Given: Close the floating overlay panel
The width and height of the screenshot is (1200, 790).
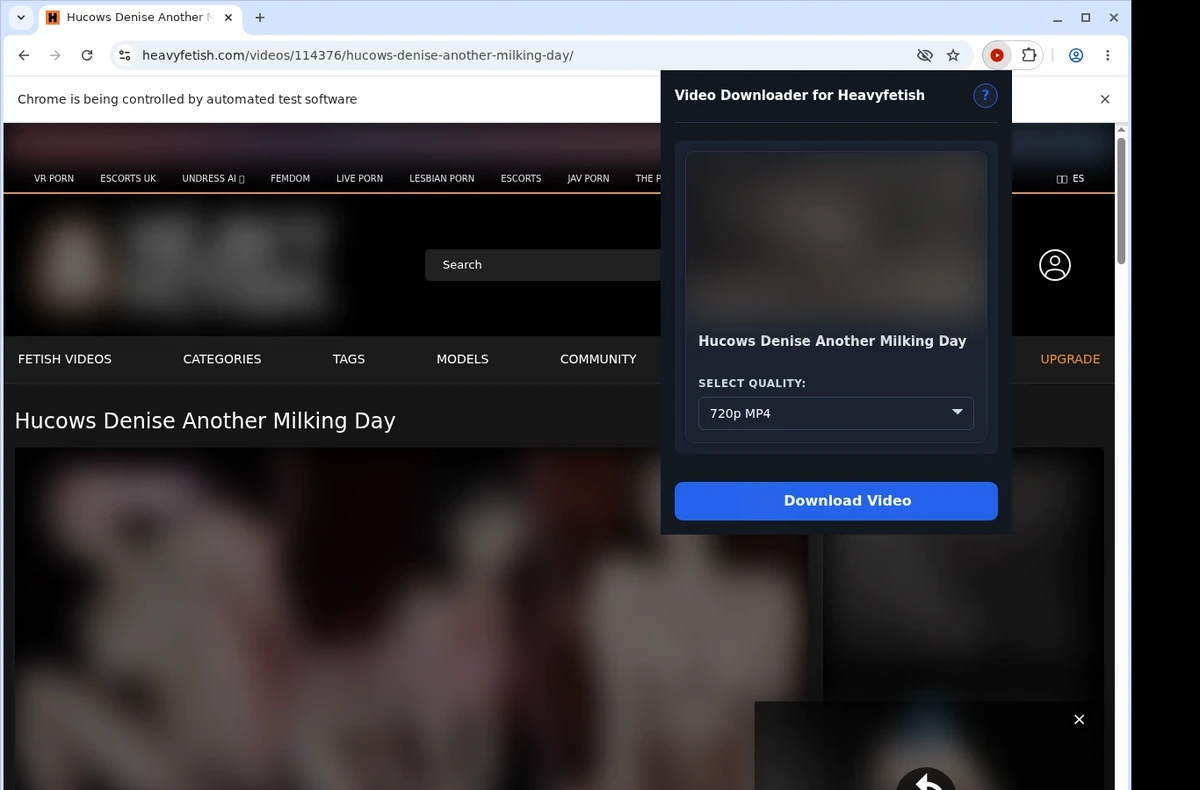Looking at the screenshot, I should point(1079,720).
